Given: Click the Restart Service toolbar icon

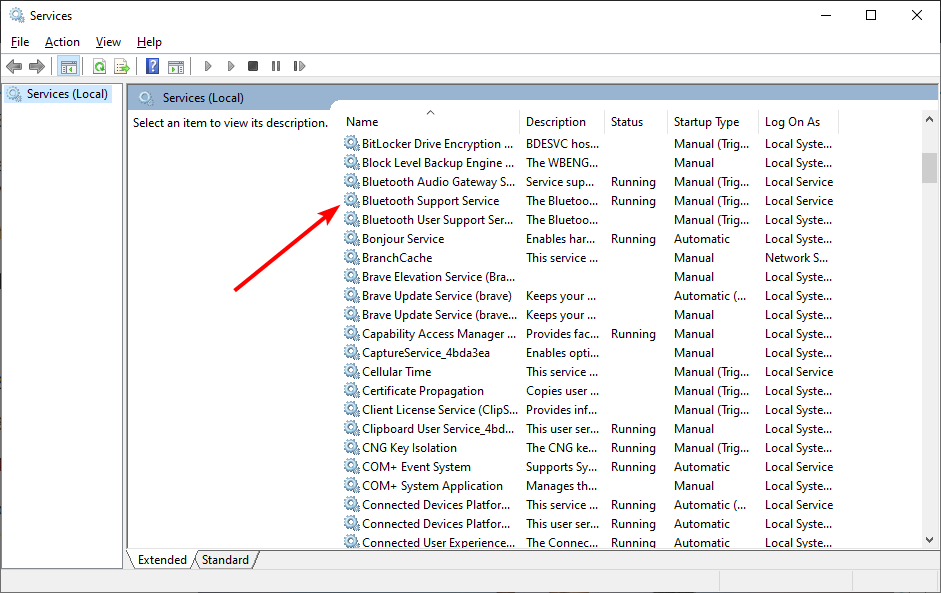Looking at the screenshot, I should [x=299, y=66].
